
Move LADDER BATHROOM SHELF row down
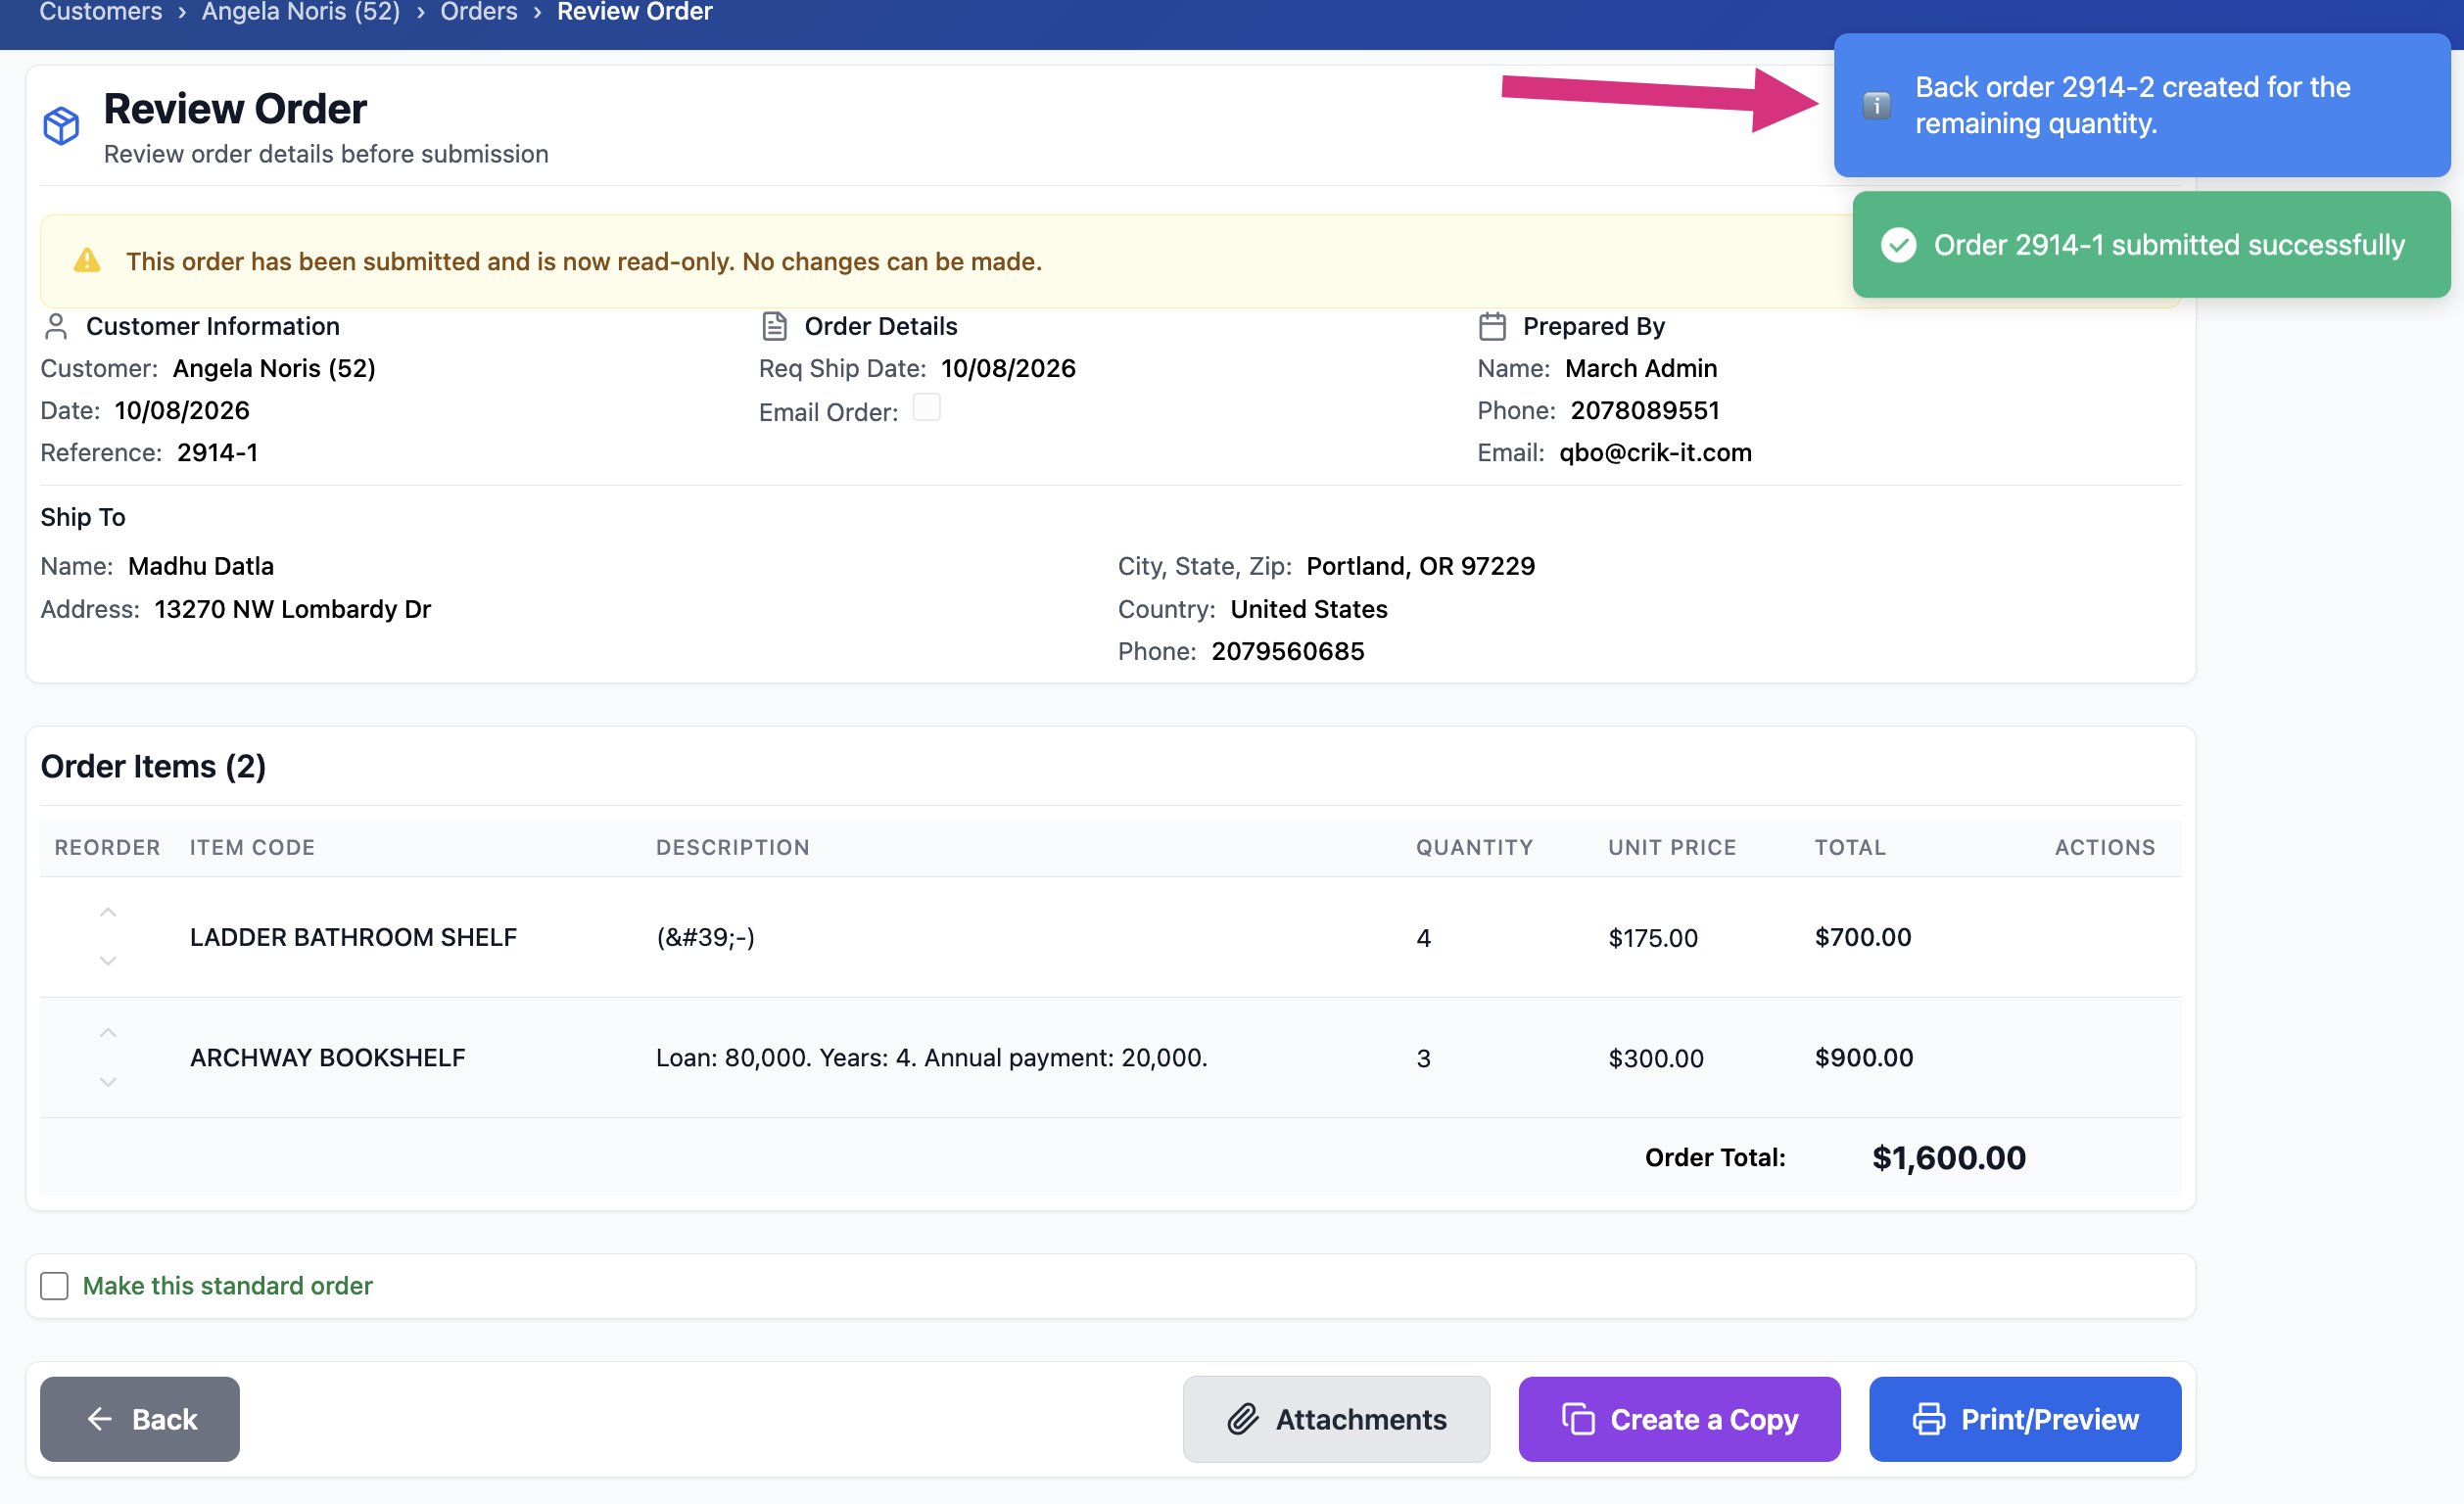[x=108, y=961]
